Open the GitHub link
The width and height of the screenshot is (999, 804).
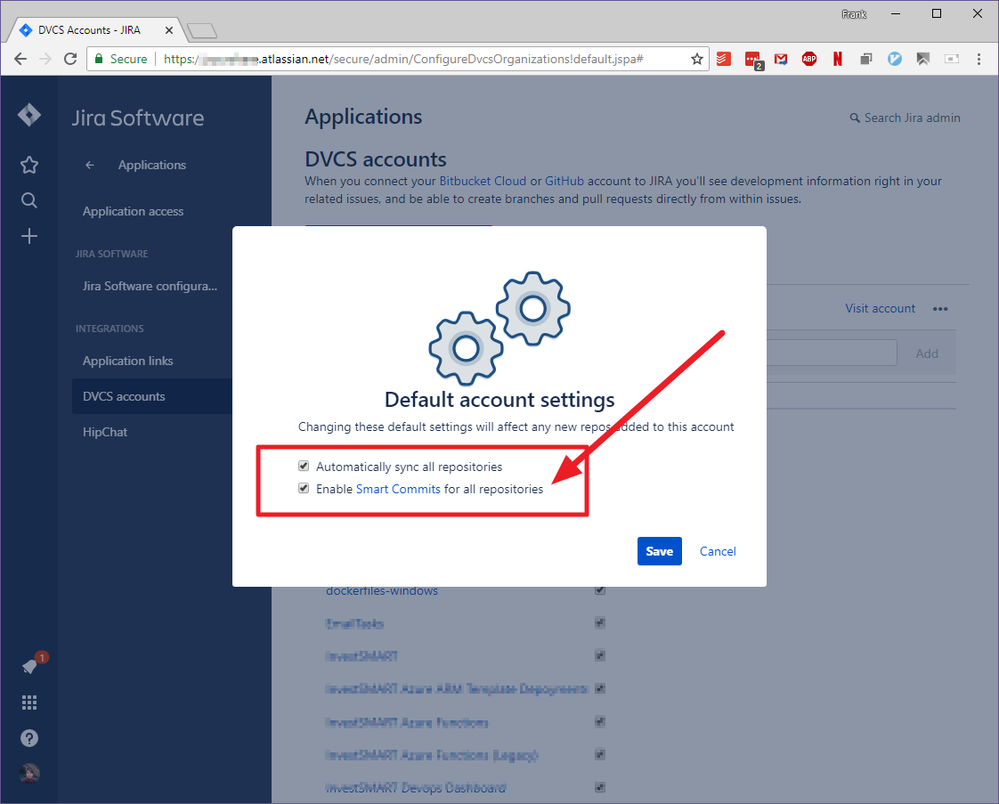[564, 181]
